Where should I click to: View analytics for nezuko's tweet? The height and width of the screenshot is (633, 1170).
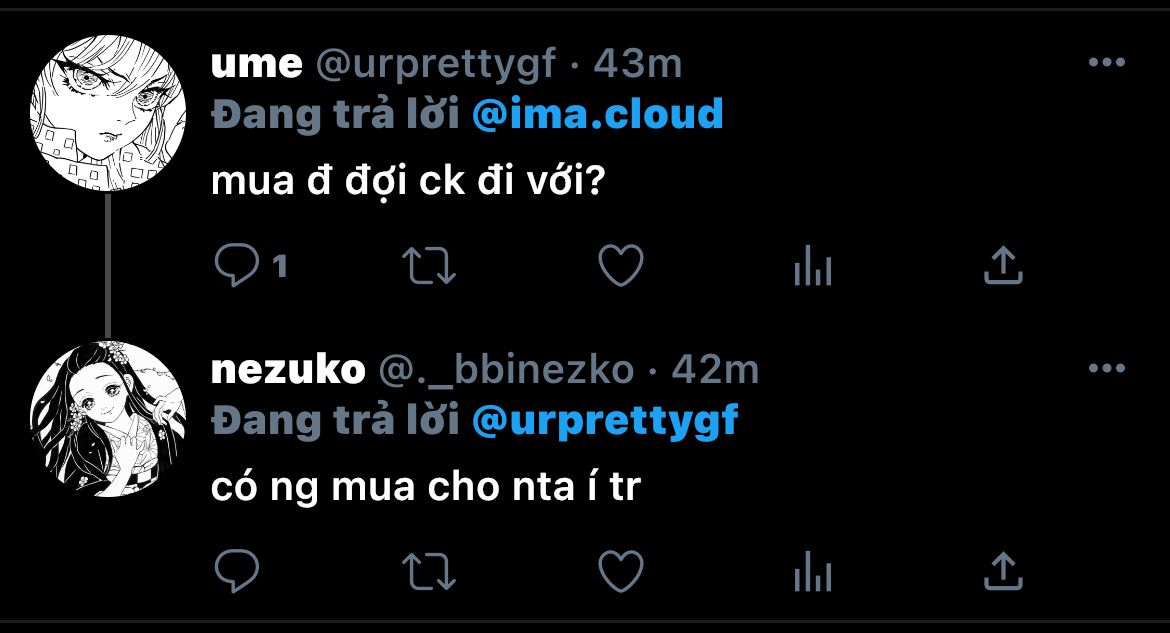tap(812, 572)
